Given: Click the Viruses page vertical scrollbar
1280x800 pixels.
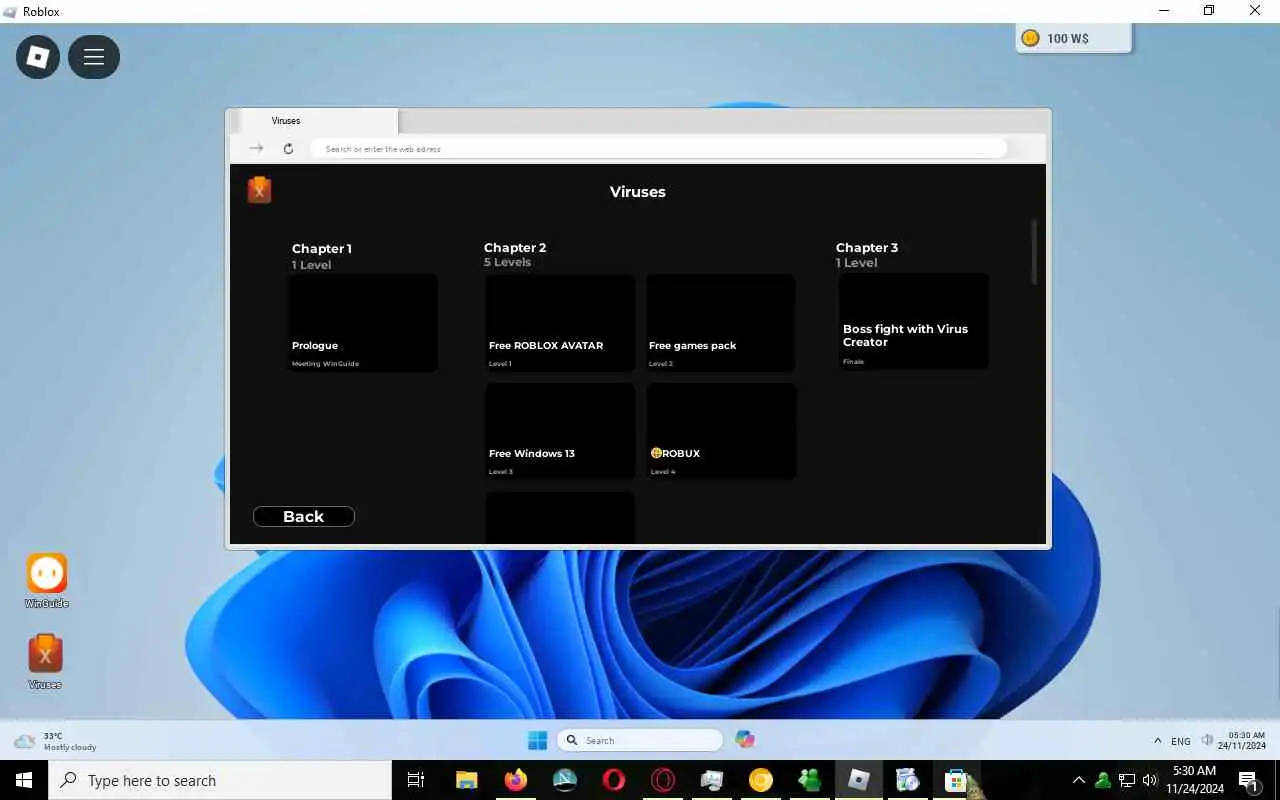Looking at the screenshot, I should click(1034, 252).
